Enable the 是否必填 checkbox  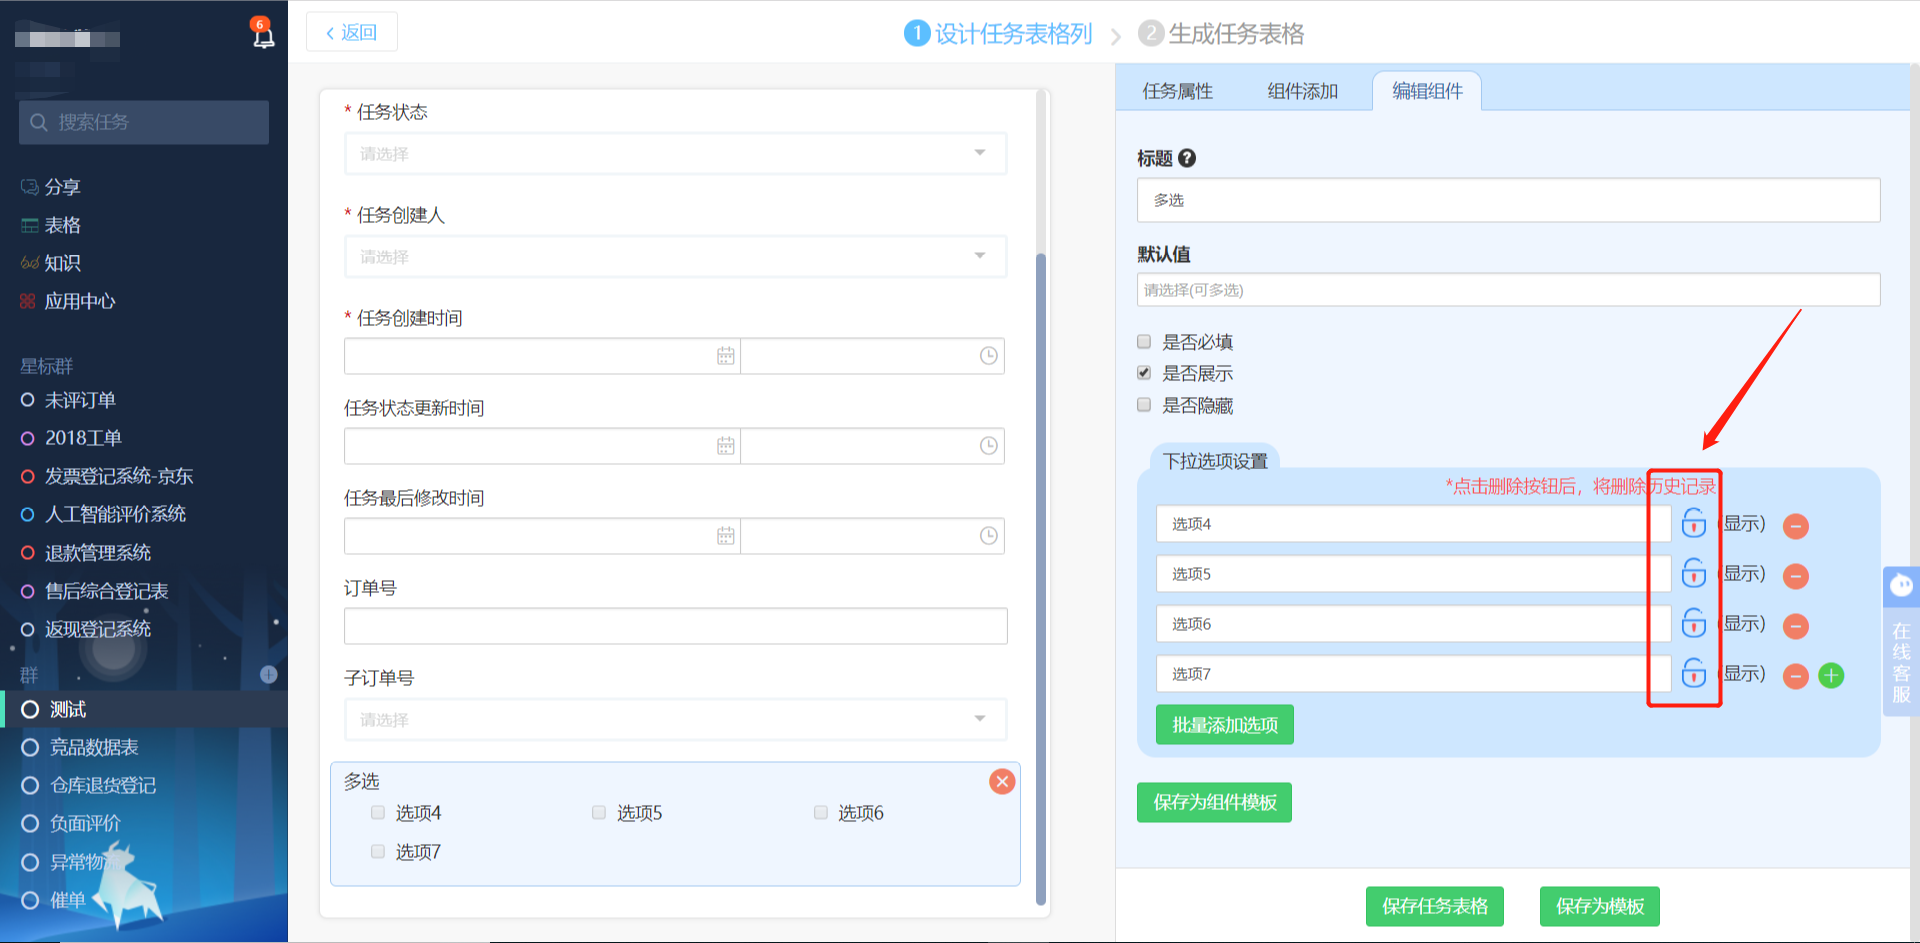tap(1144, 342)
